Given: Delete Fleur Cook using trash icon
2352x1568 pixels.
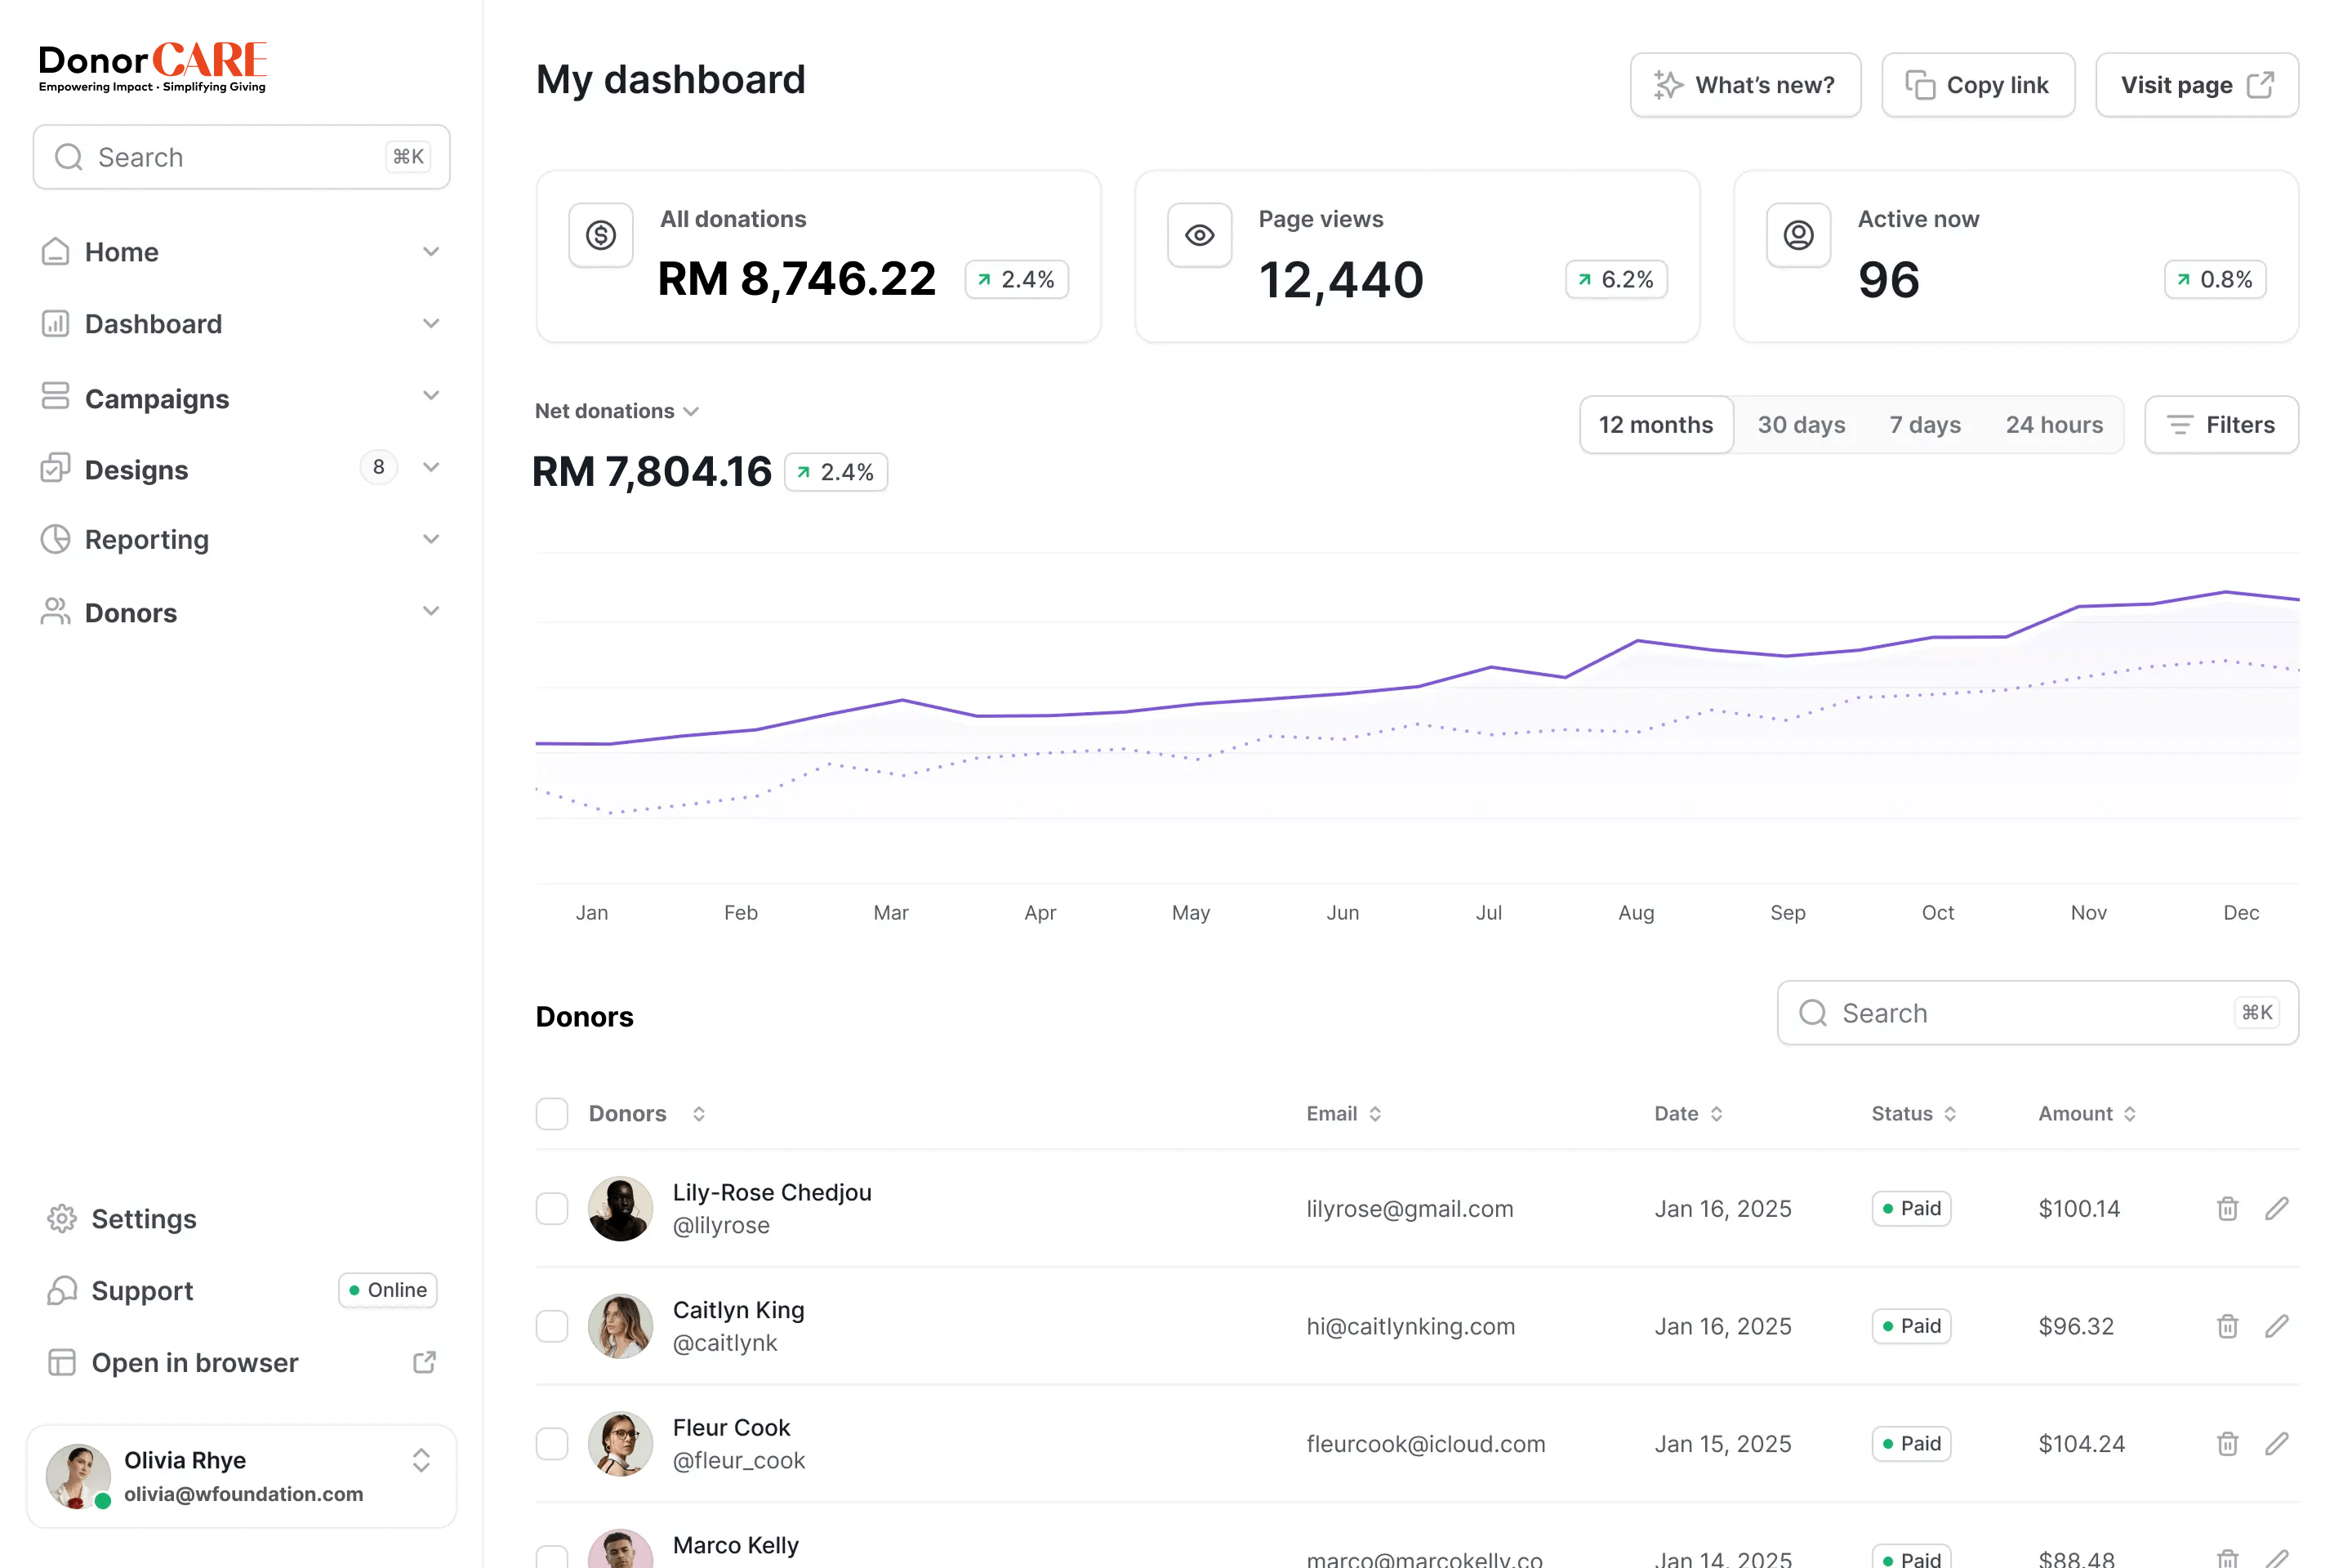Looking at the screenshot, I should point(2227,1443).
